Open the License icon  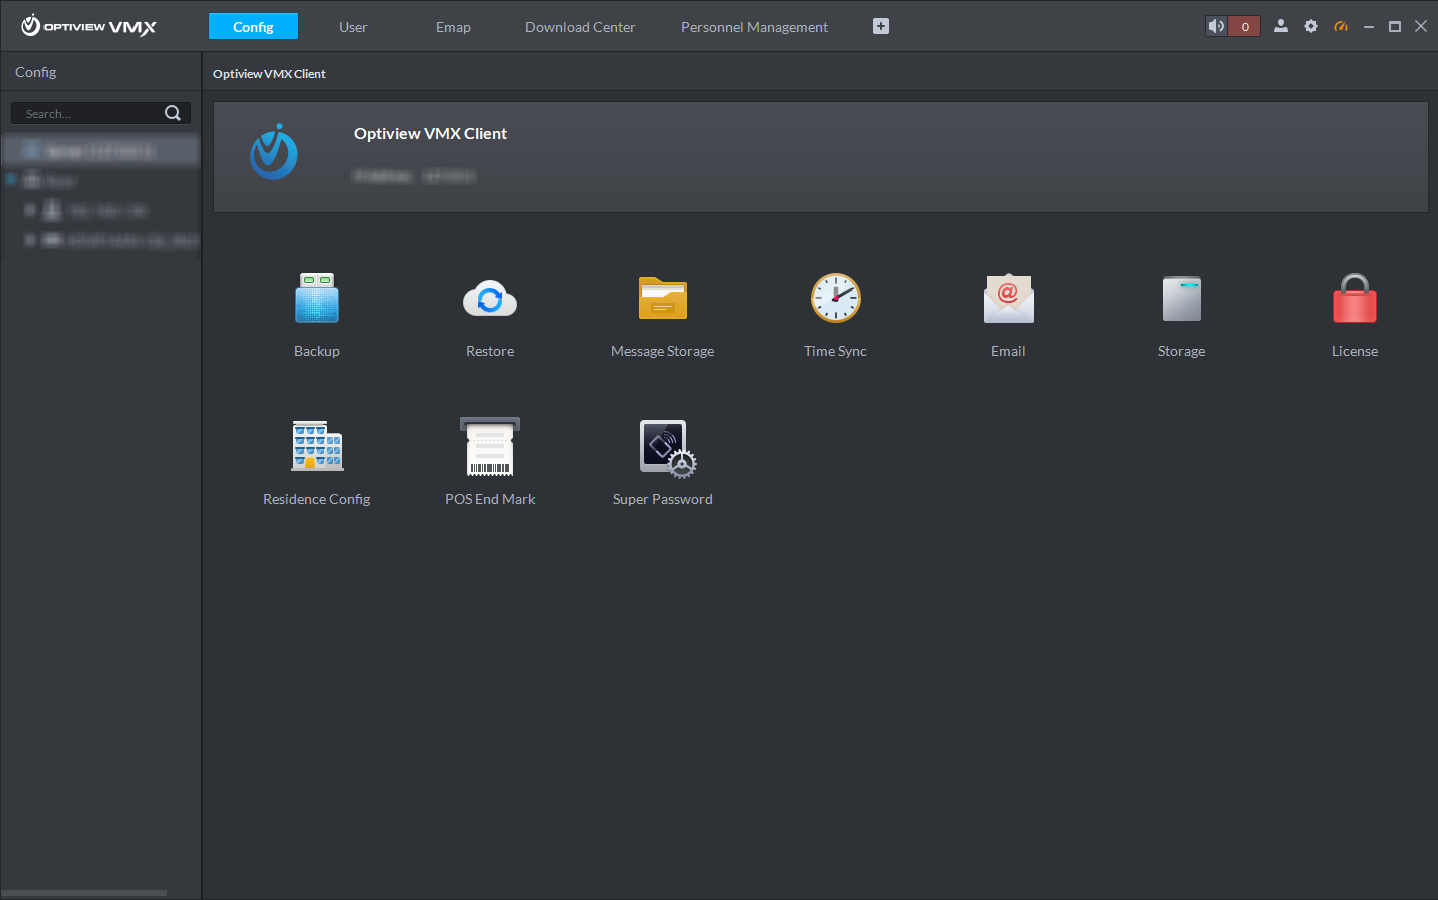(x=1354, y=298)
